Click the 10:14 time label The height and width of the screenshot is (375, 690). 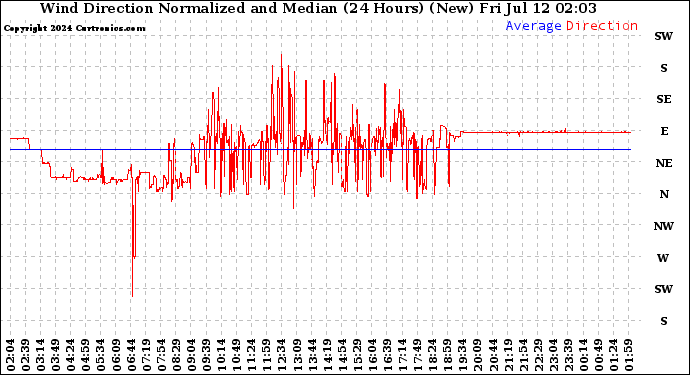pyautogui.click(x=221, y=355)
